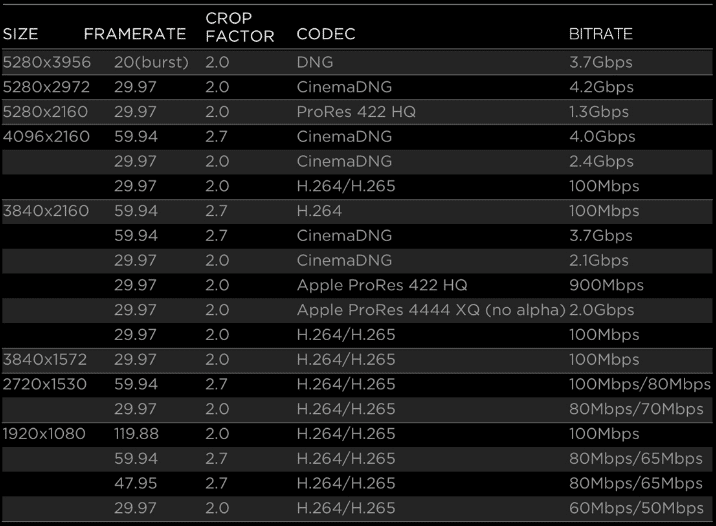
Task: Select the 5280x3956 size cell
Action: click(47, 62)
